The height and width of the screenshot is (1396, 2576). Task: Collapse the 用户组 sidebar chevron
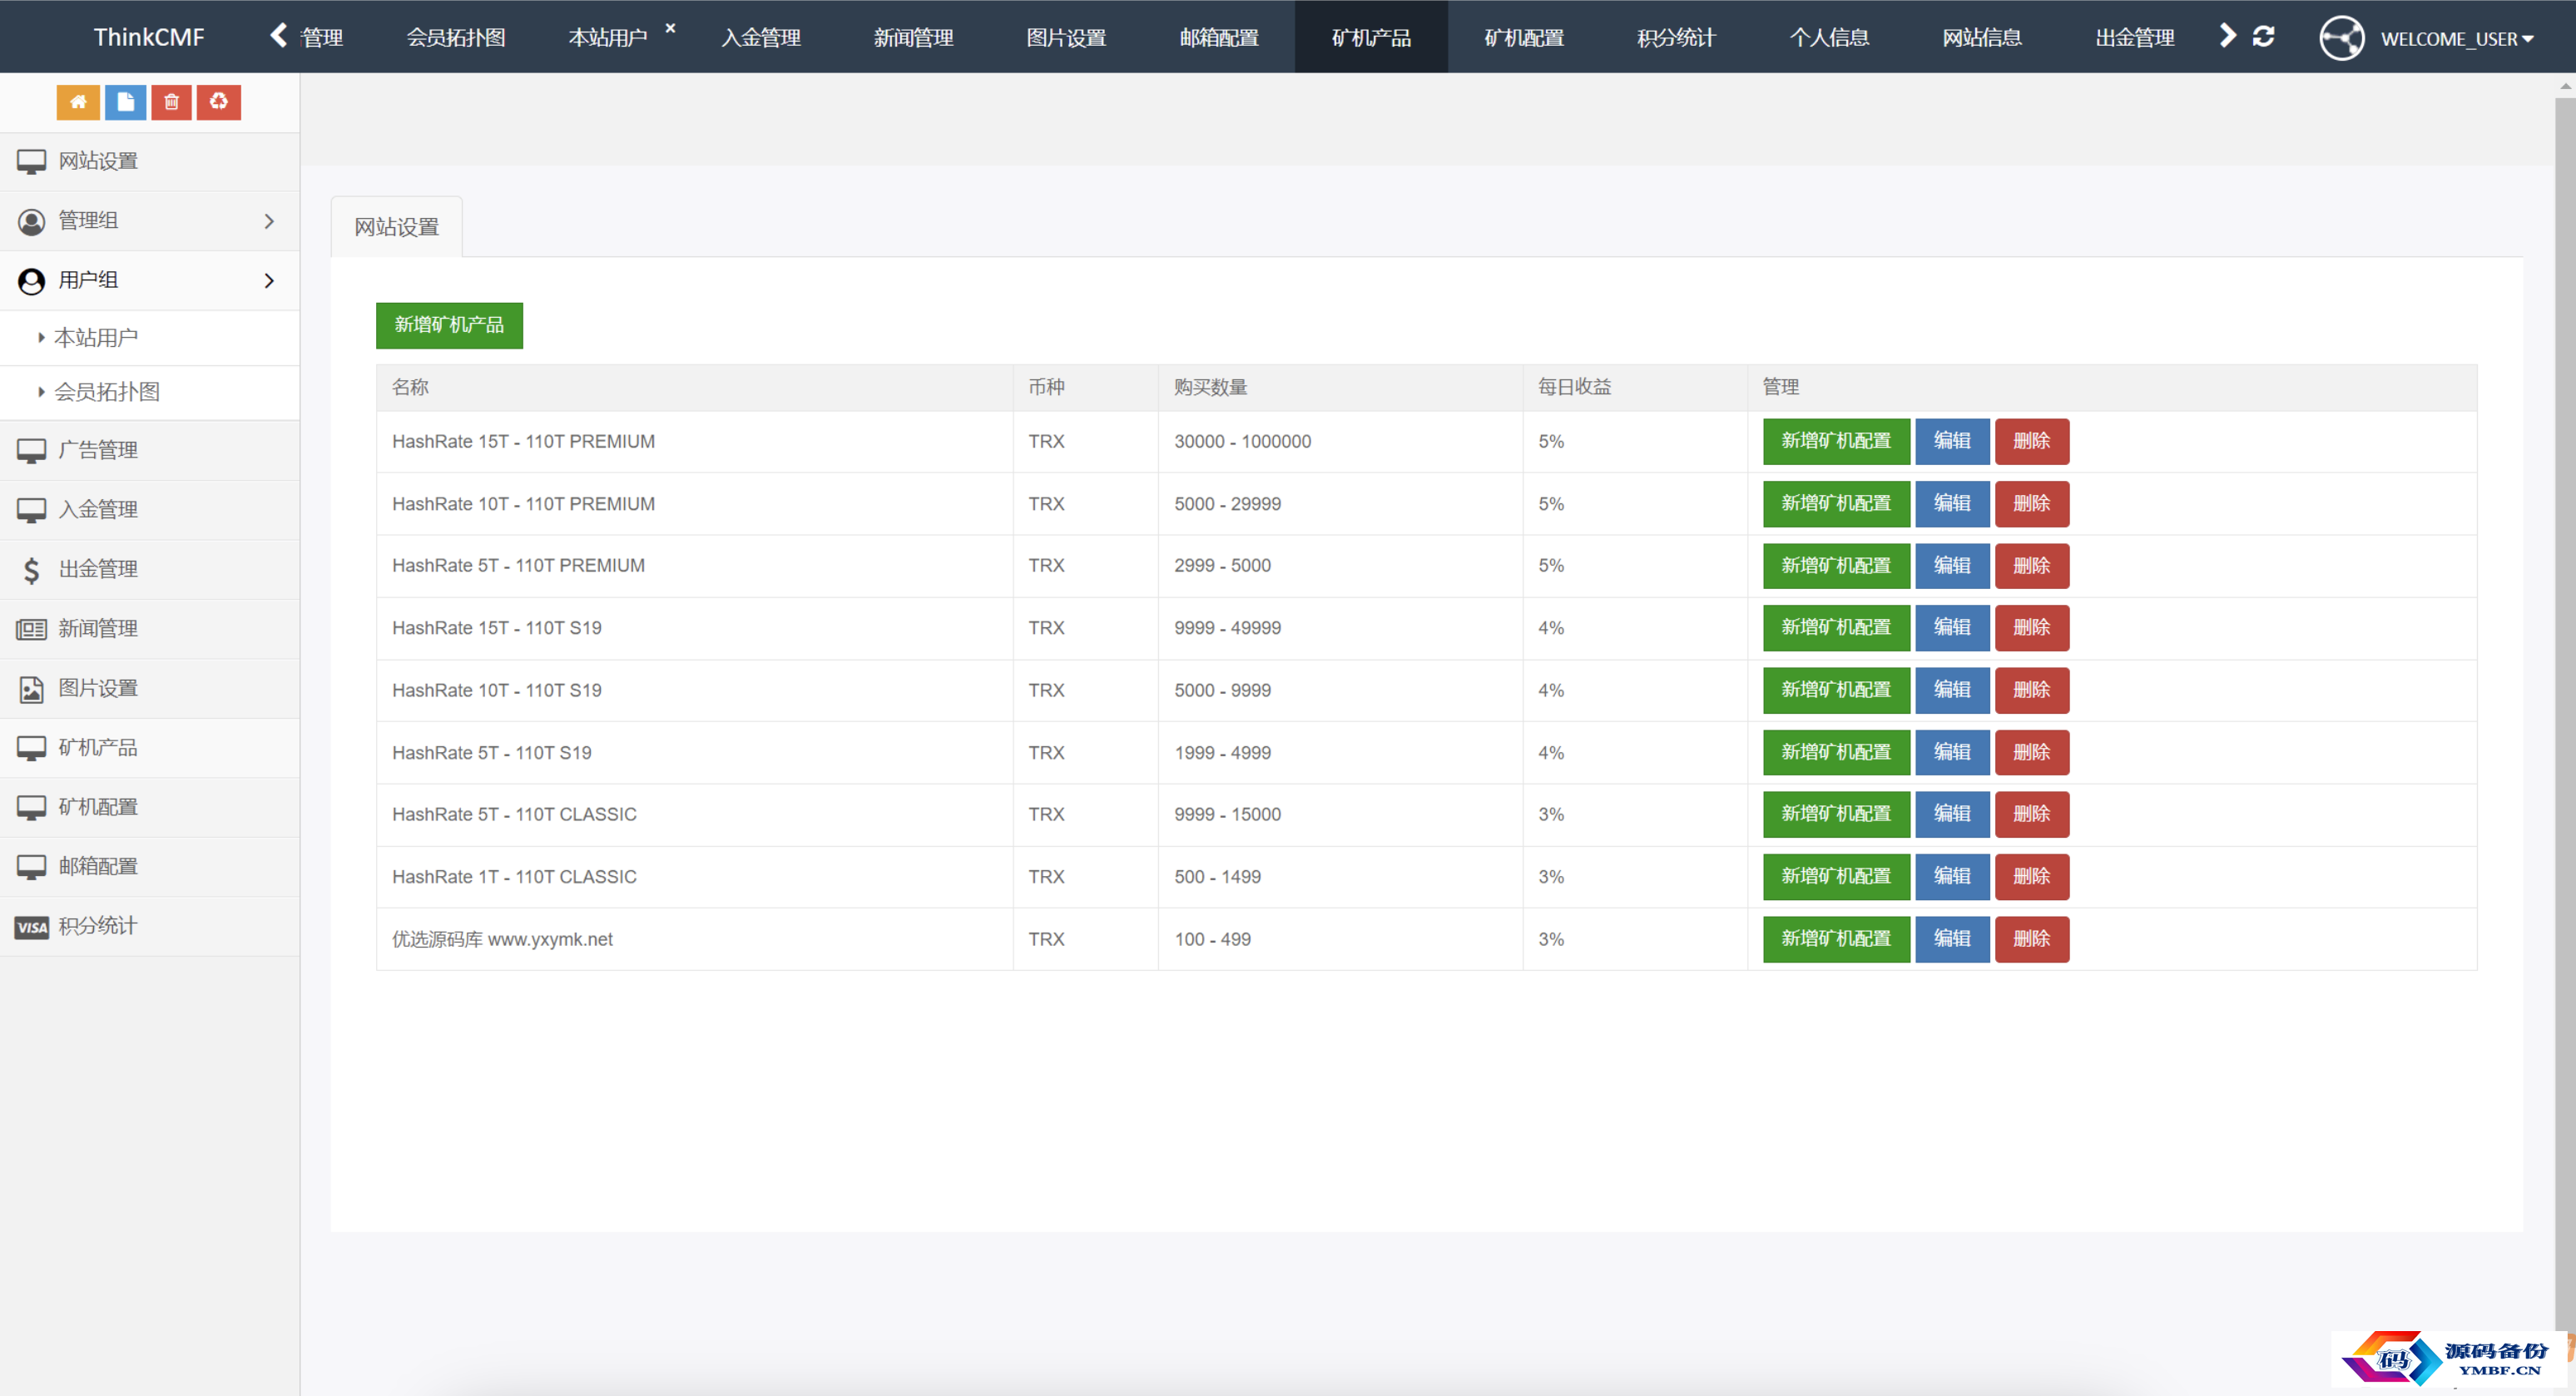[x=268, y=281]
